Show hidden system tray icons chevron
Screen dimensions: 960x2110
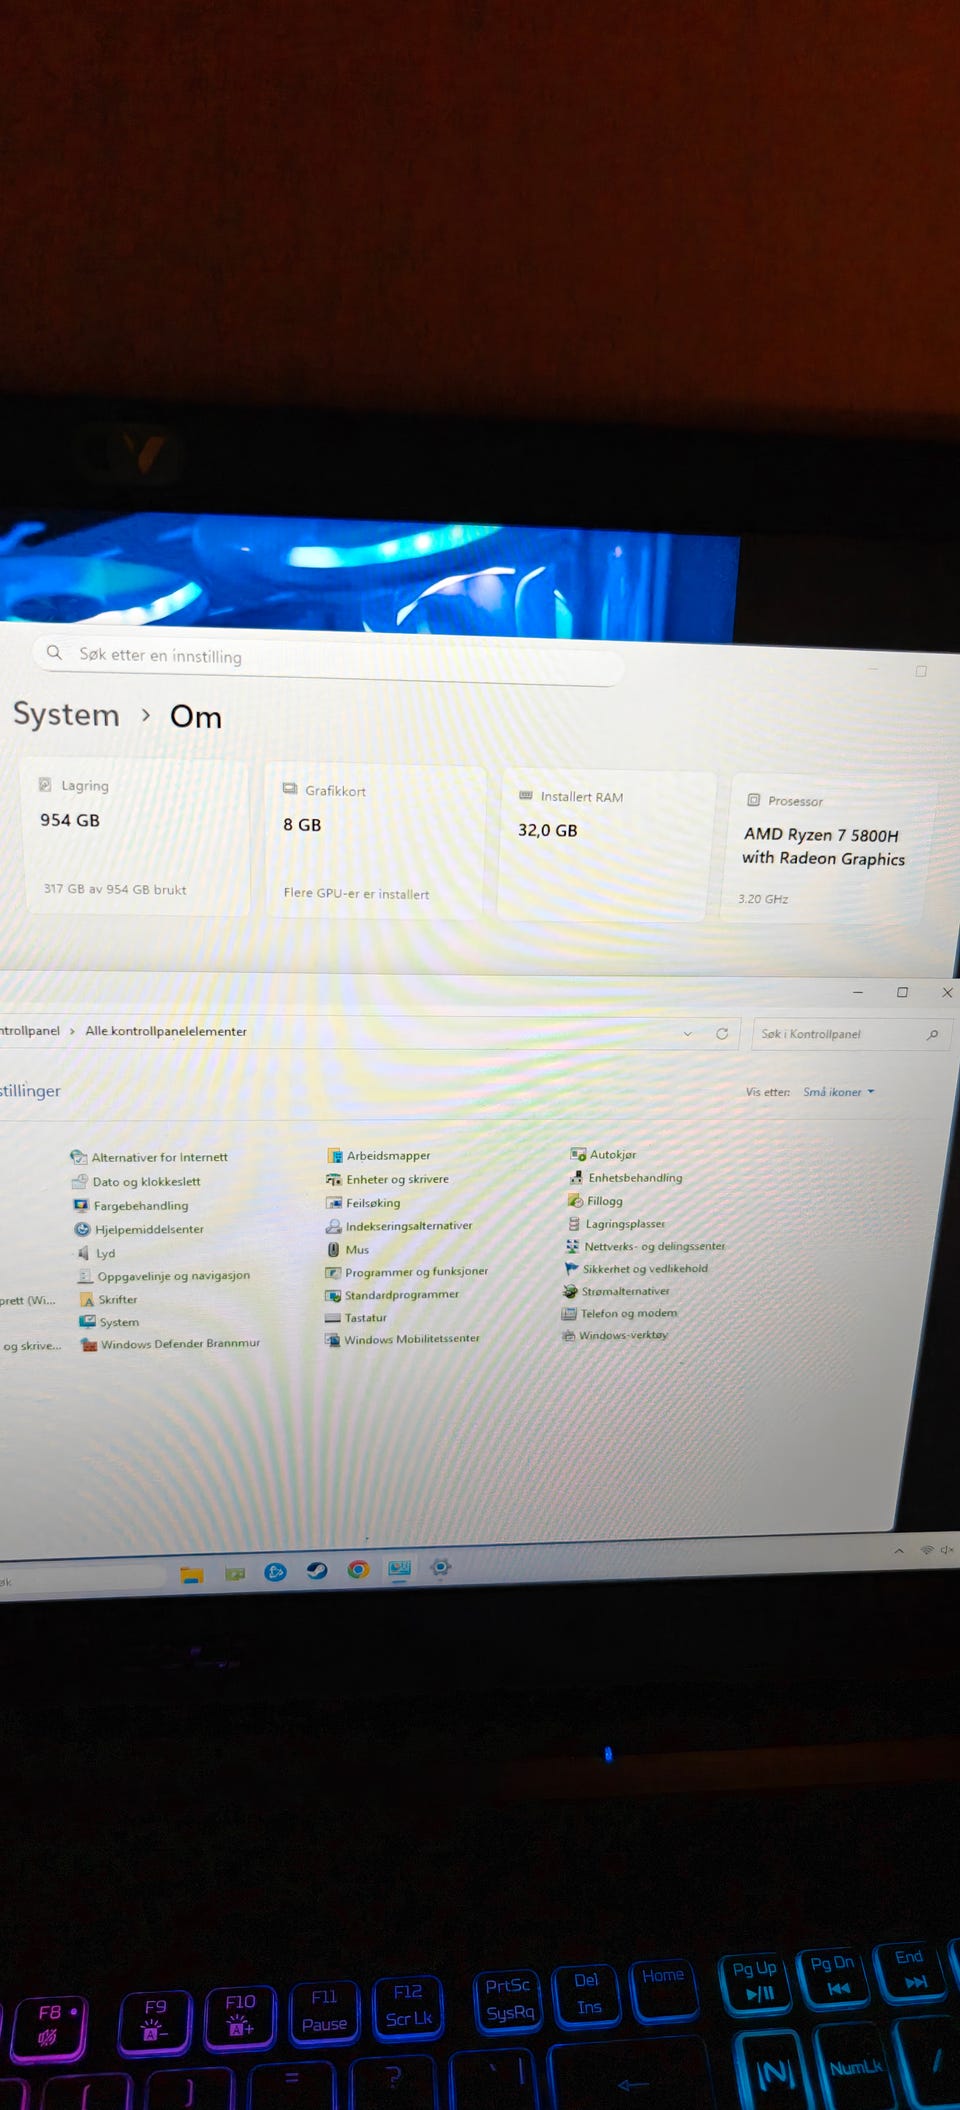[x=899, y=1551]
